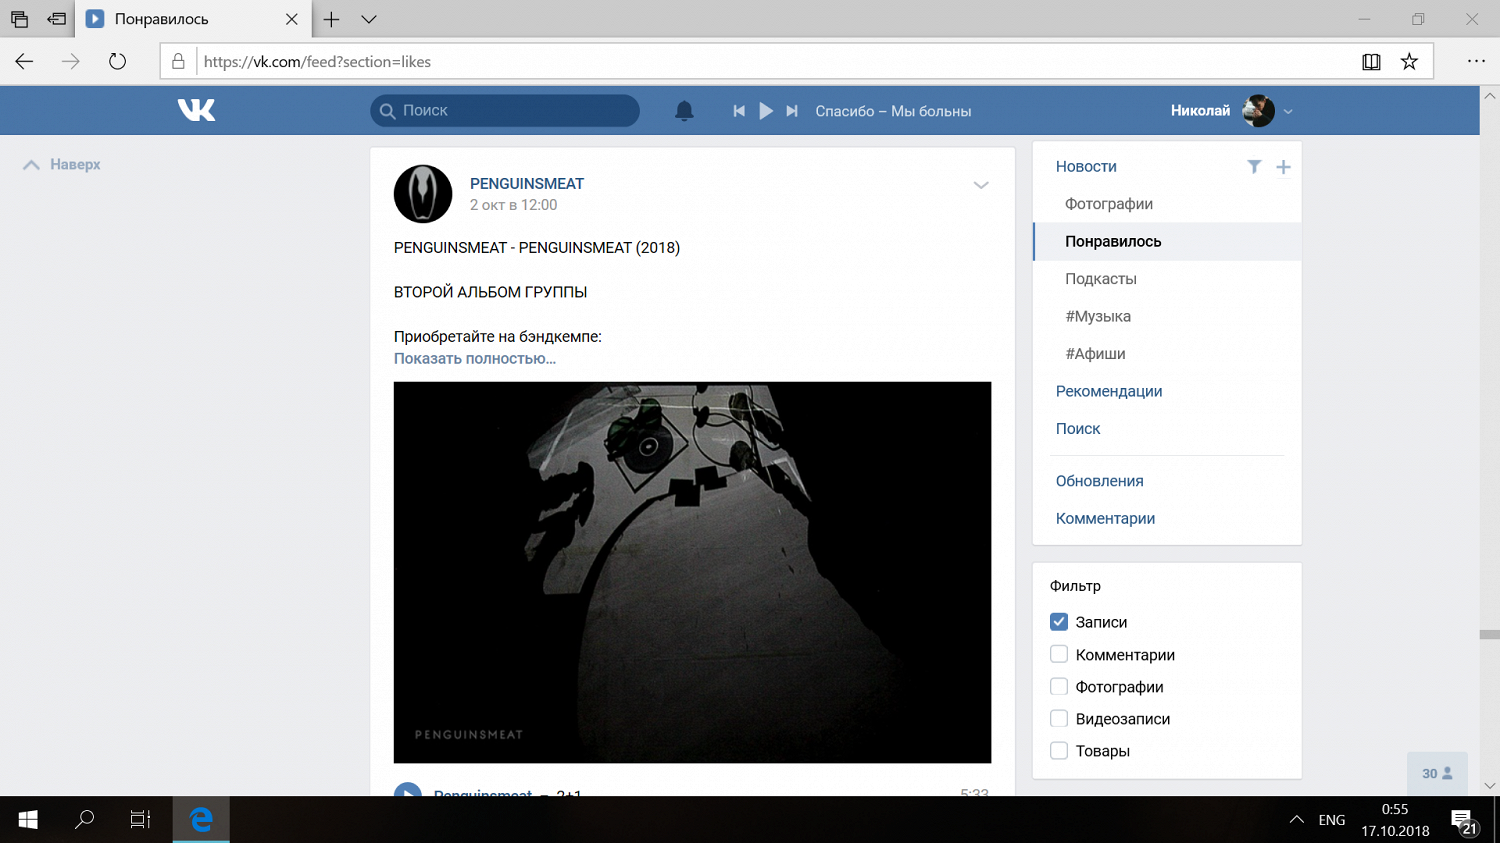Open the PENGUINSMEAT avatar
This screenshot has width=1500, height=843.
pyautogui.click(x=423, y=194)
